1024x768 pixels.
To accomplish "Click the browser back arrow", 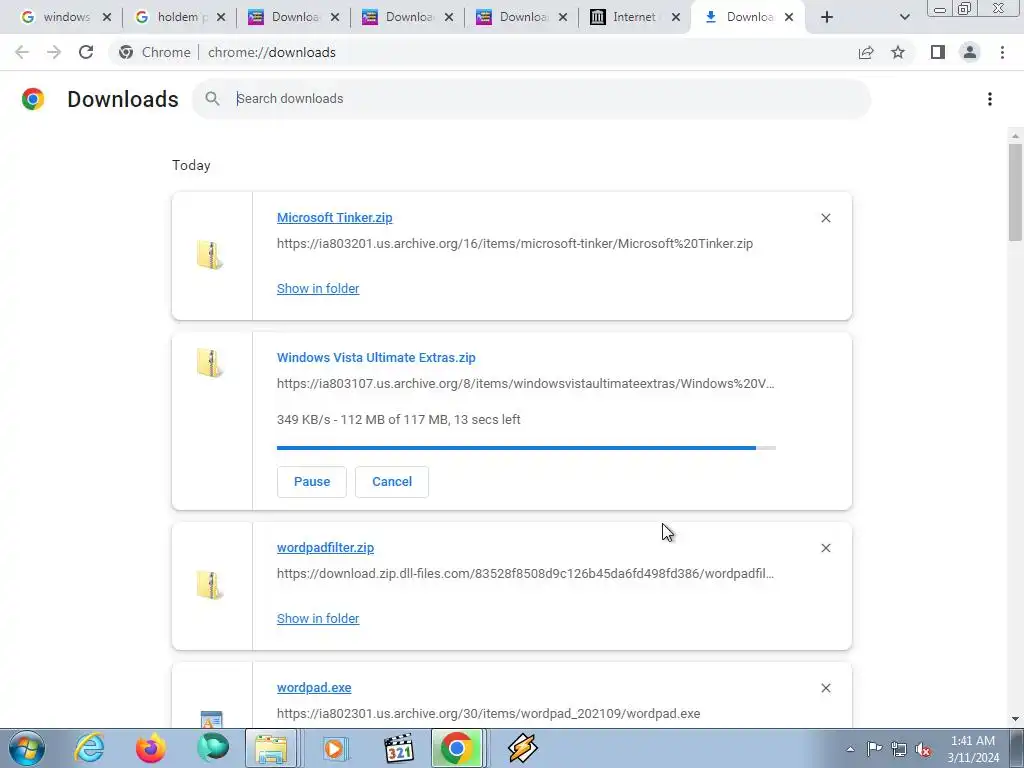I will click(22, 52).
